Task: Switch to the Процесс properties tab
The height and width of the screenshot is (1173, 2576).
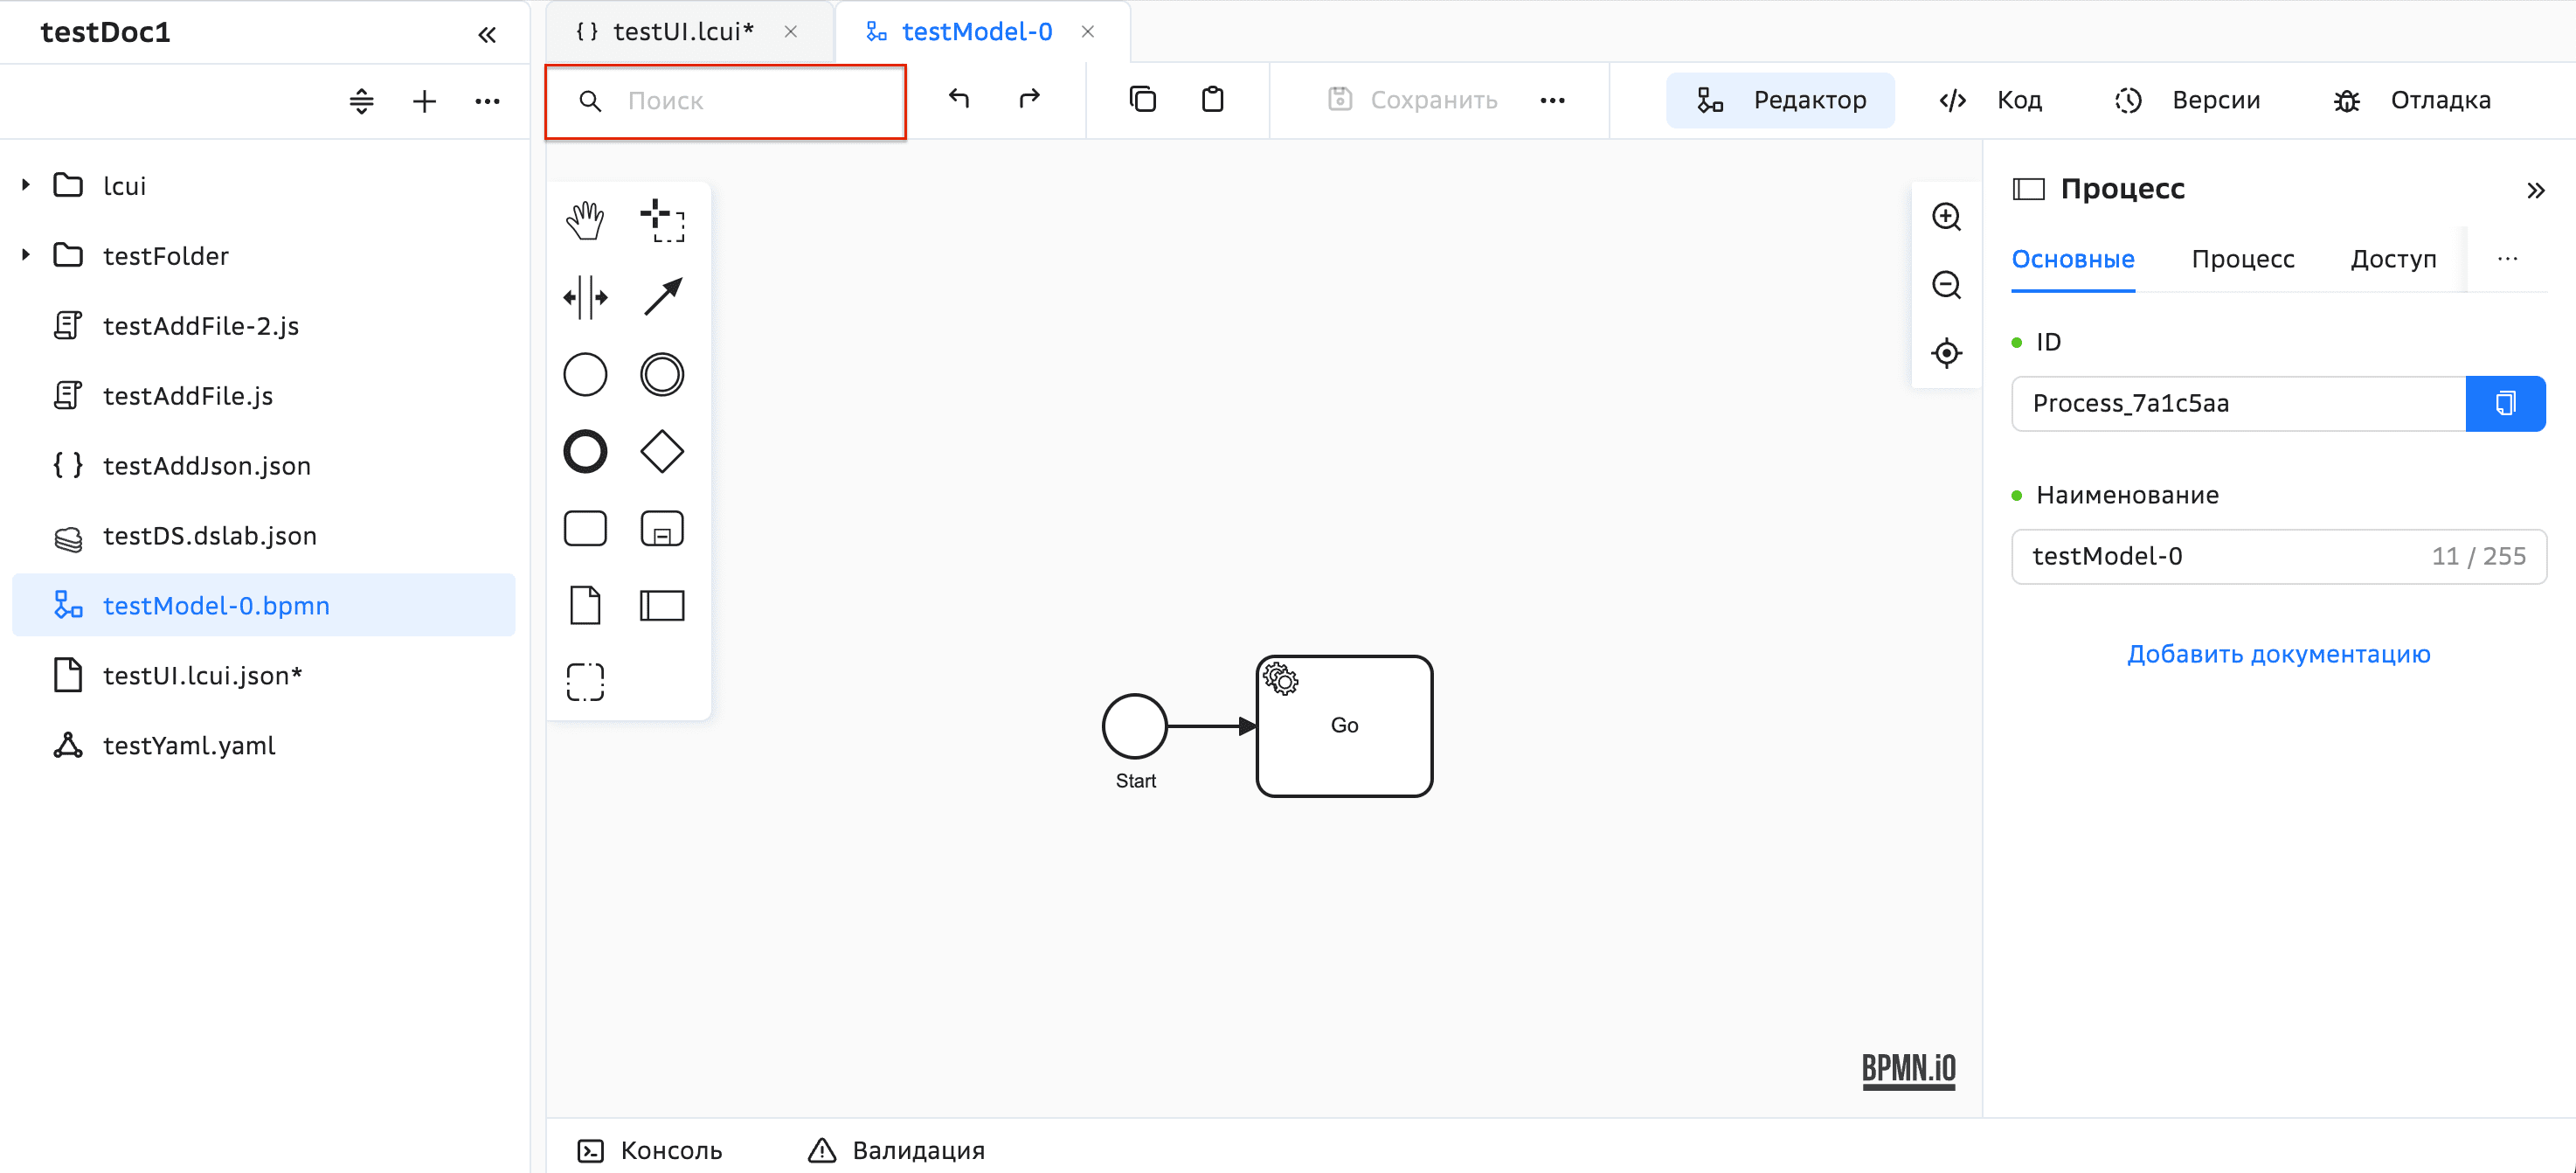Action: click(2243, 258)
